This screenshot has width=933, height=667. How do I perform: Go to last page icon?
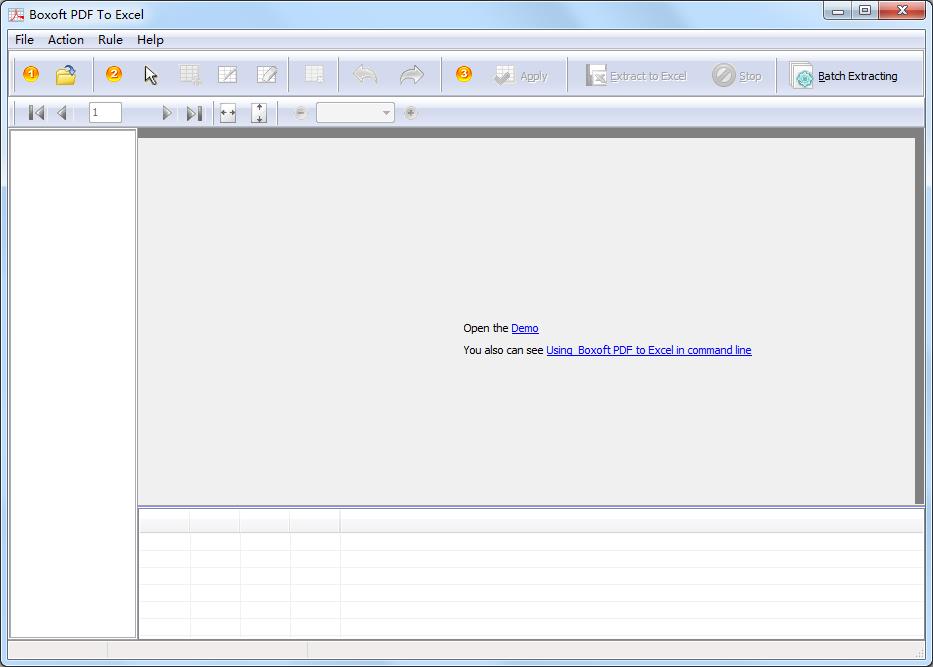pos(194,112)
